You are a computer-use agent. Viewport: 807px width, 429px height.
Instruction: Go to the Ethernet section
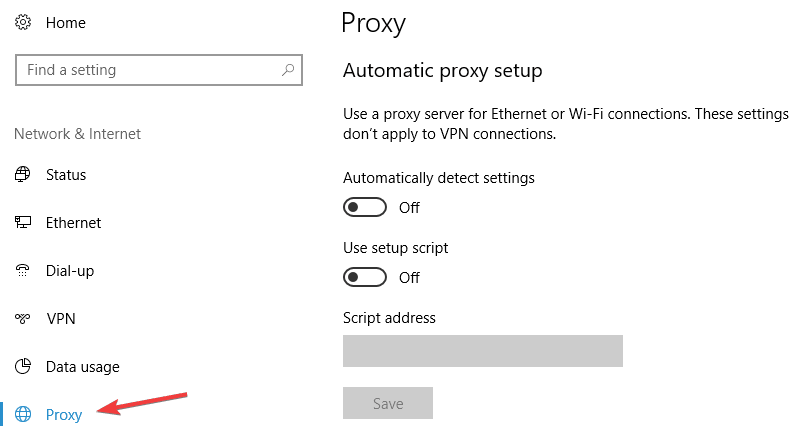74,223
